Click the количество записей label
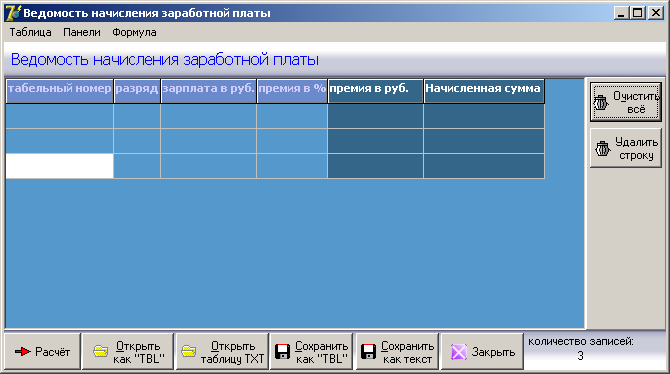670x374 pixels. (581, 342)
